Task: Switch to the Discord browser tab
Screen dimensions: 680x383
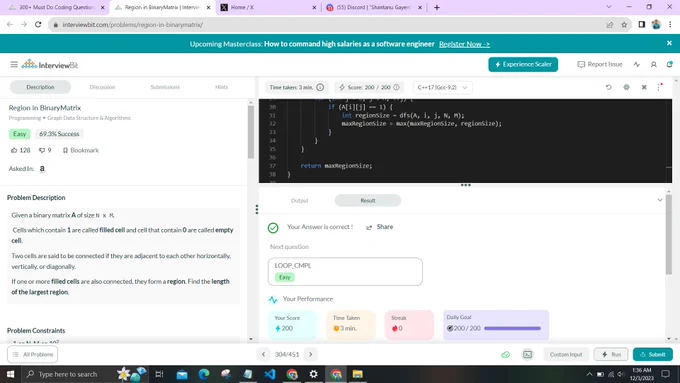Action: (373, 7)
